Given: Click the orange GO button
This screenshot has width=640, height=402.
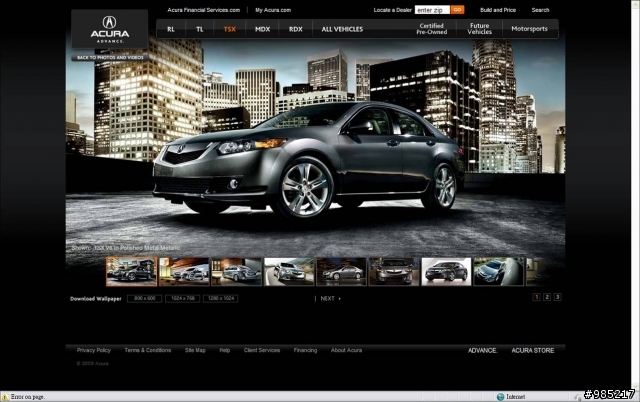Looking at the screenshot, I should [x=458, y=10].
